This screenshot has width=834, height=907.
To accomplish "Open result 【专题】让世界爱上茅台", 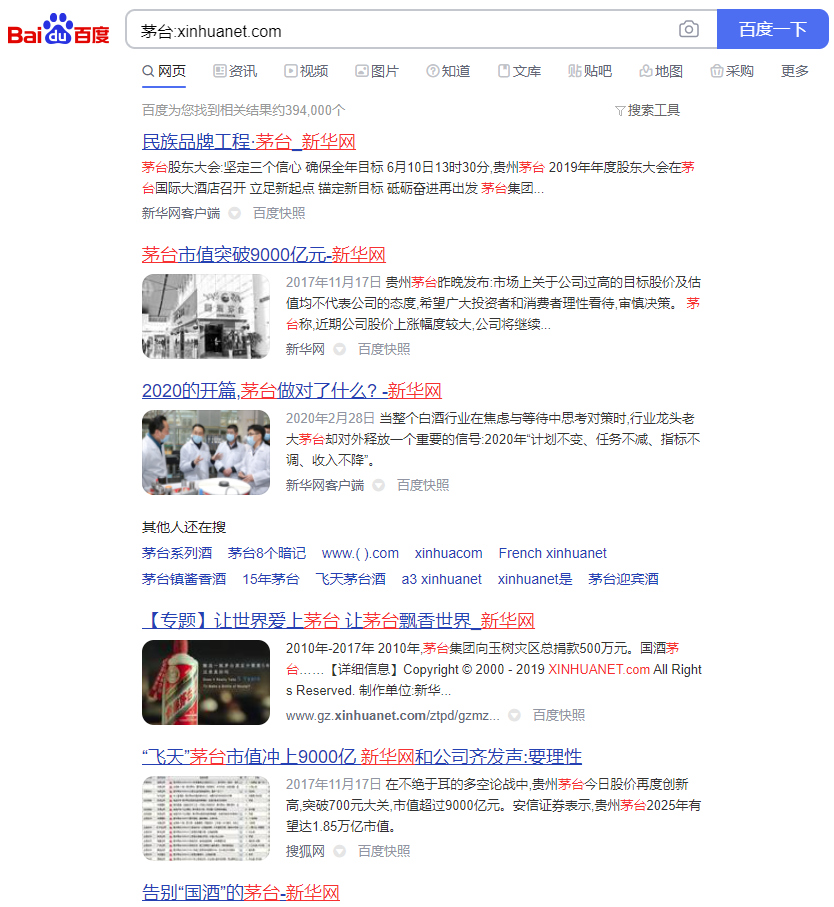I will pos(338,621).
